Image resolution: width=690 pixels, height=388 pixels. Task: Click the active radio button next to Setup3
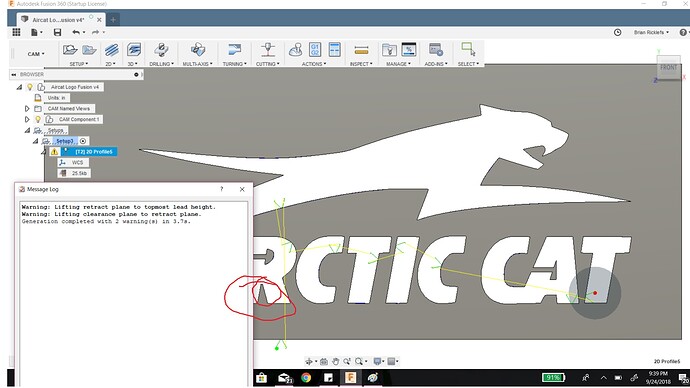(x=83, y=141)
